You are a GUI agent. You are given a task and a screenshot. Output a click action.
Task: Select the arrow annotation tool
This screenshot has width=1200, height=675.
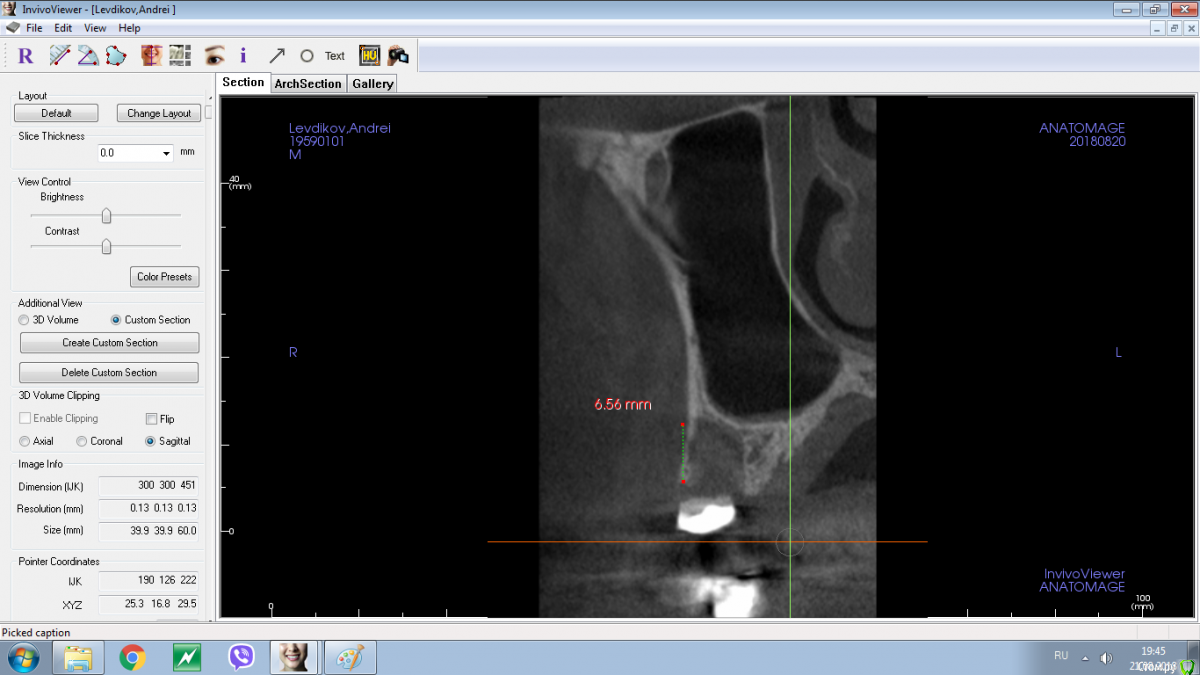point(277,56)
